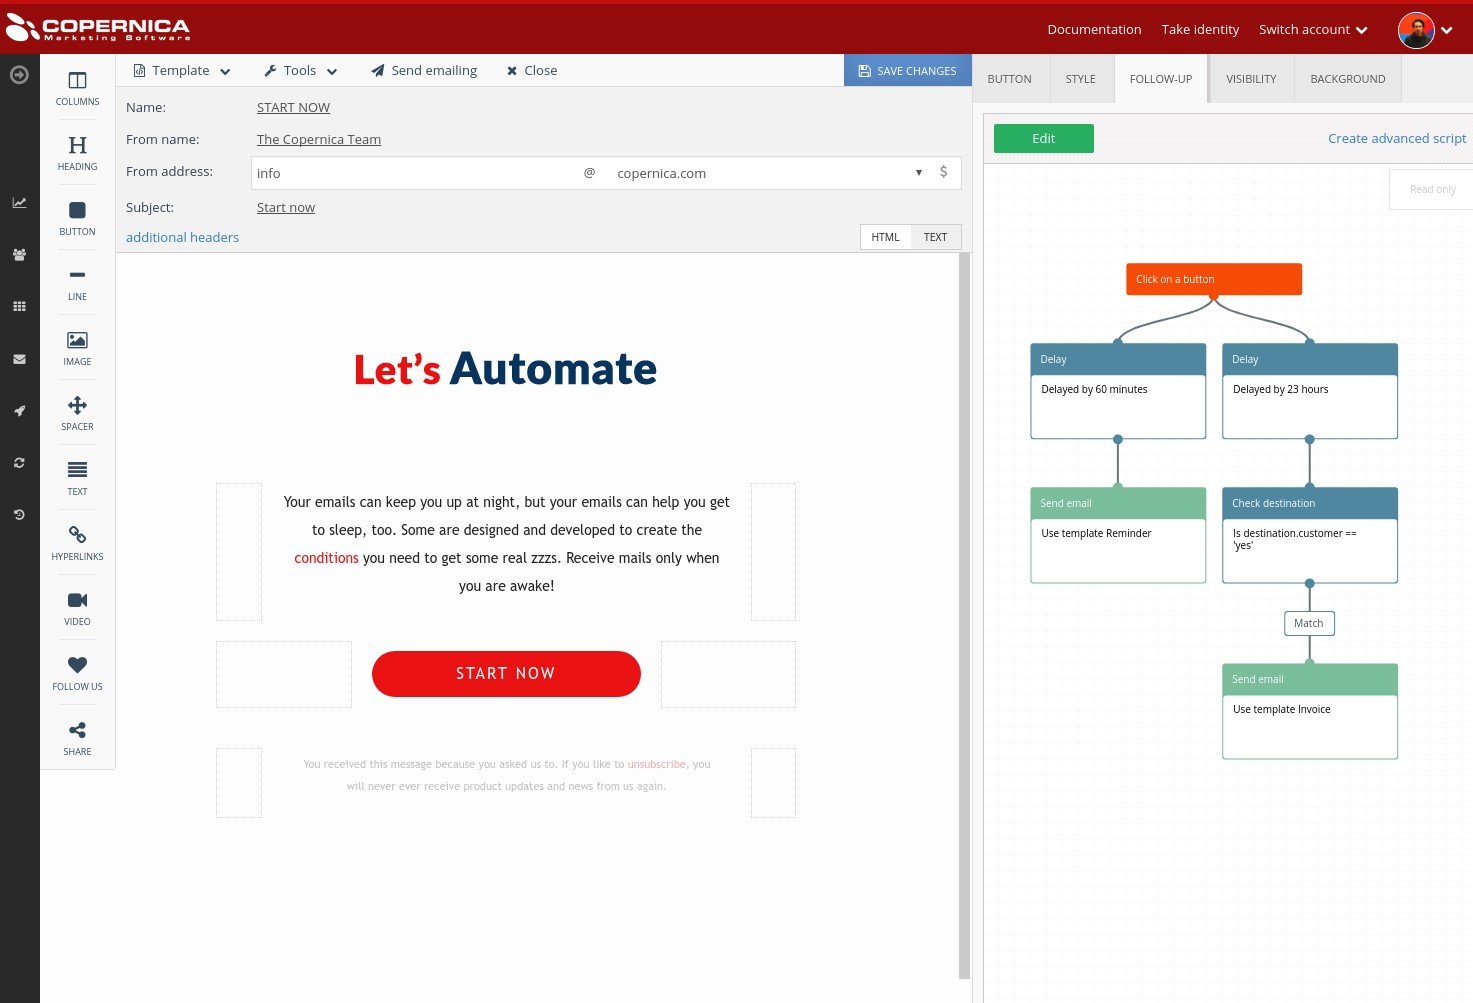Switch editor to HTML view
Viewport: 1473px width, 1003px height.
click(885, 237)
